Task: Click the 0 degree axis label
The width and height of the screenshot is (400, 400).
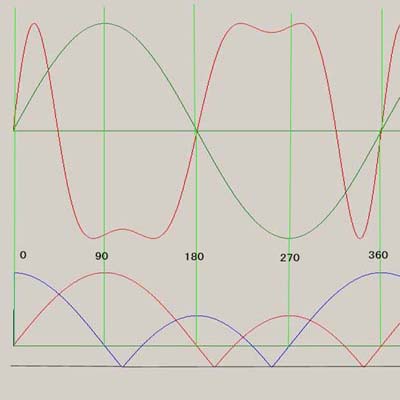Action: [23, 255]
